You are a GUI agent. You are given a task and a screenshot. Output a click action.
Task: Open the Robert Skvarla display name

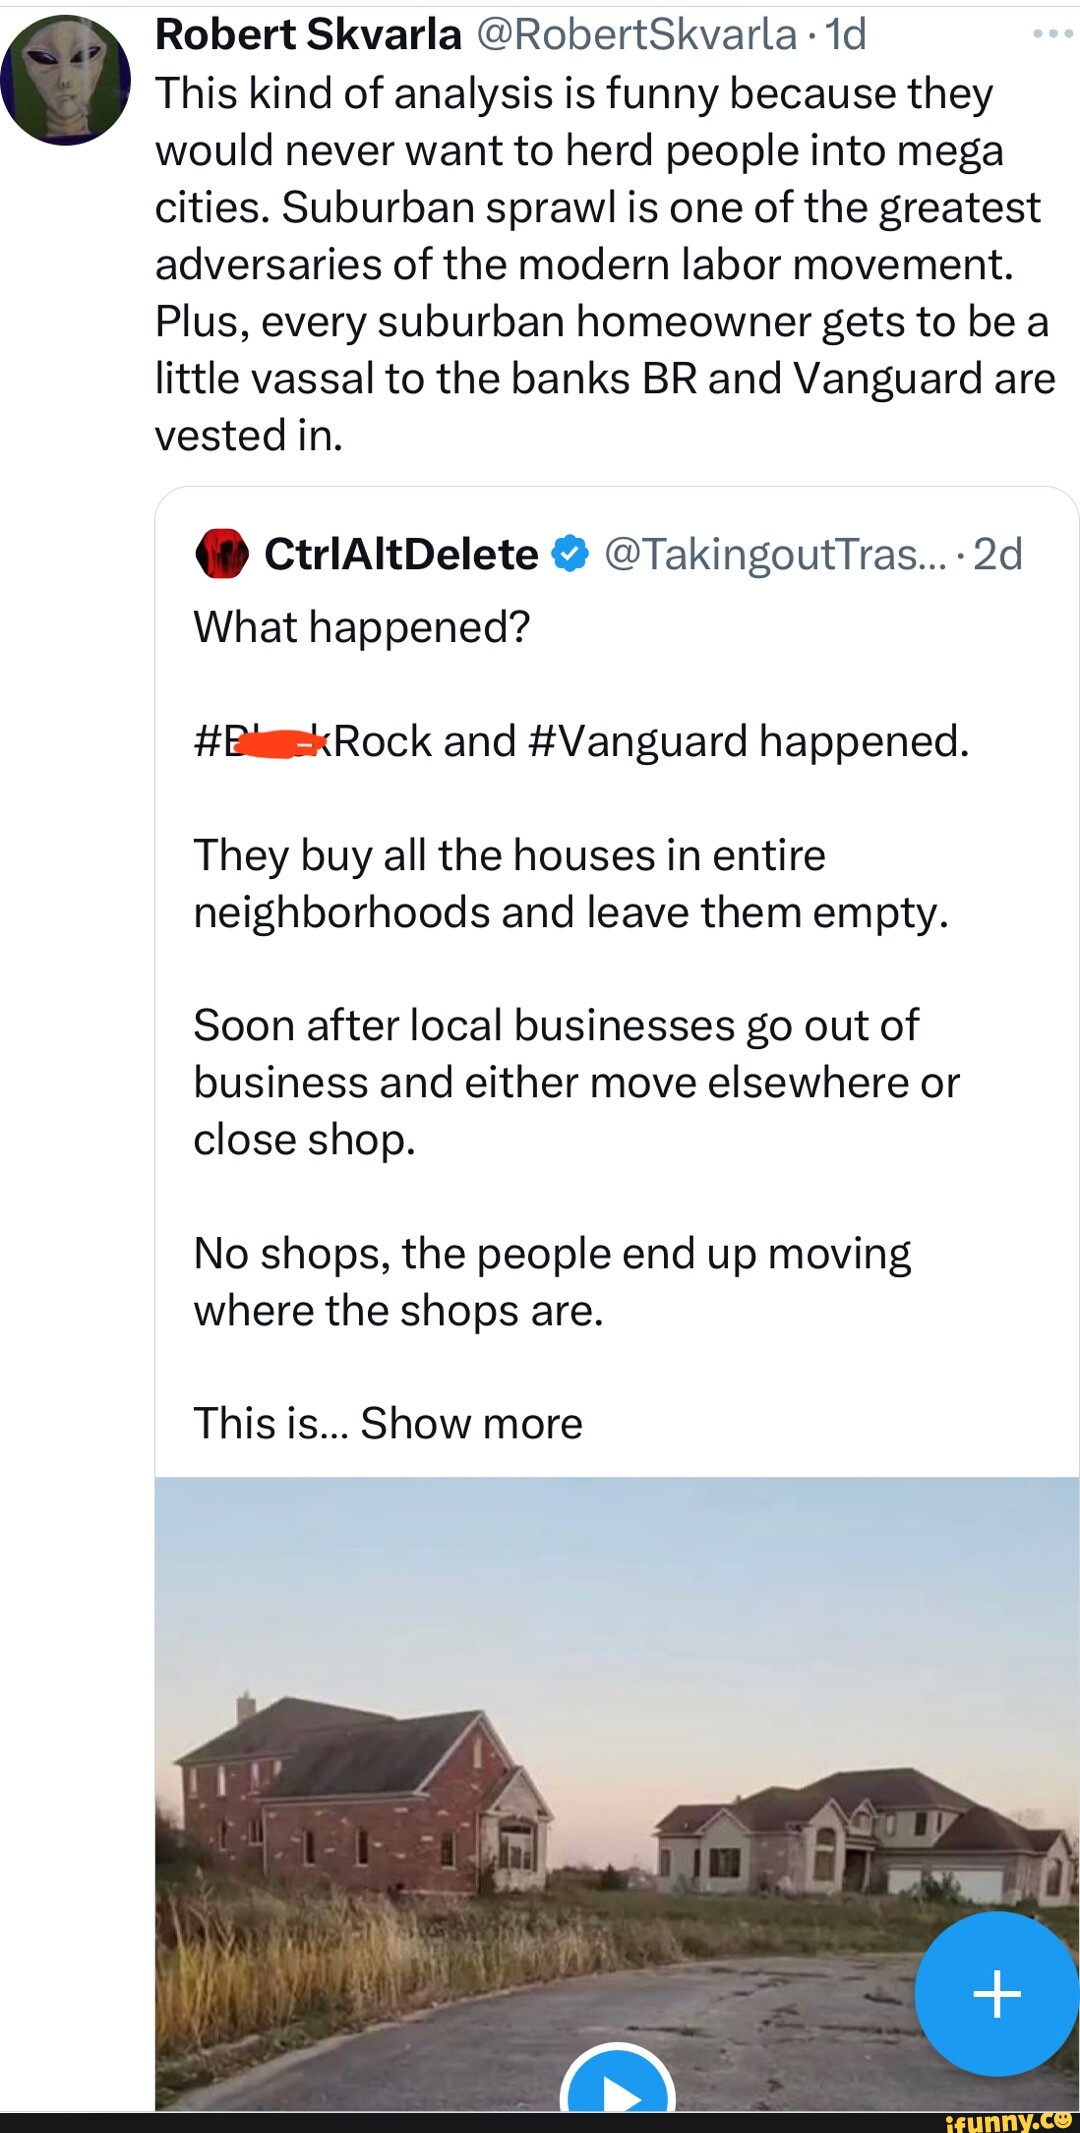[308, 35]
